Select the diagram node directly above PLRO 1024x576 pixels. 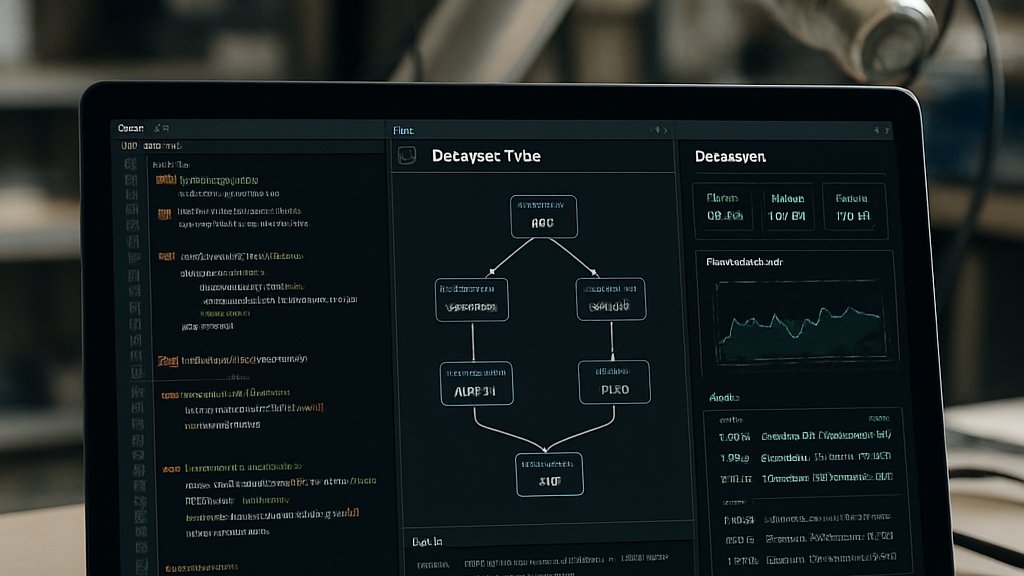click(x=611, y=299)
